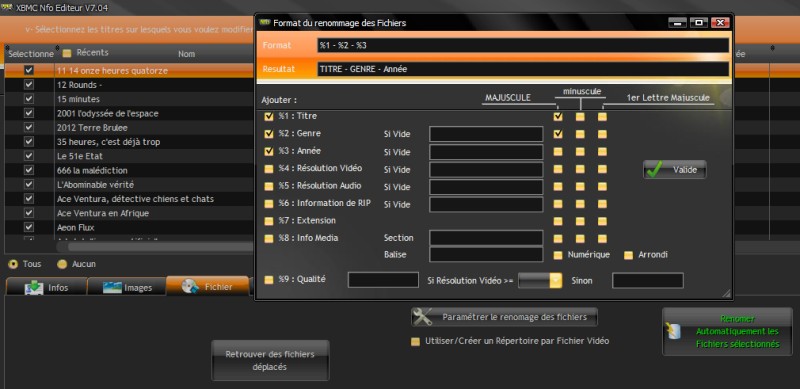Click Si Vide field for Année
Screen dimensions: 800x389
coord(486,152)
